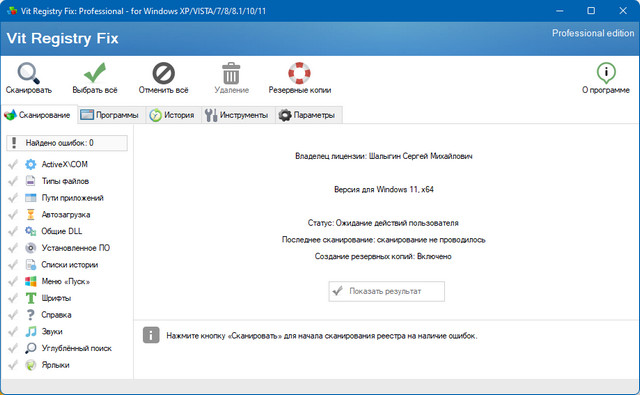
Task: Click the Меню «Пуск» Windows flag icon
Action: tap(31, 281)
